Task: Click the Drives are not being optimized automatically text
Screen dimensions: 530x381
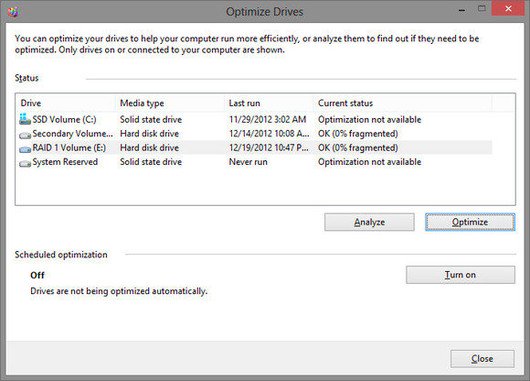Action: [x=119, y=291]
